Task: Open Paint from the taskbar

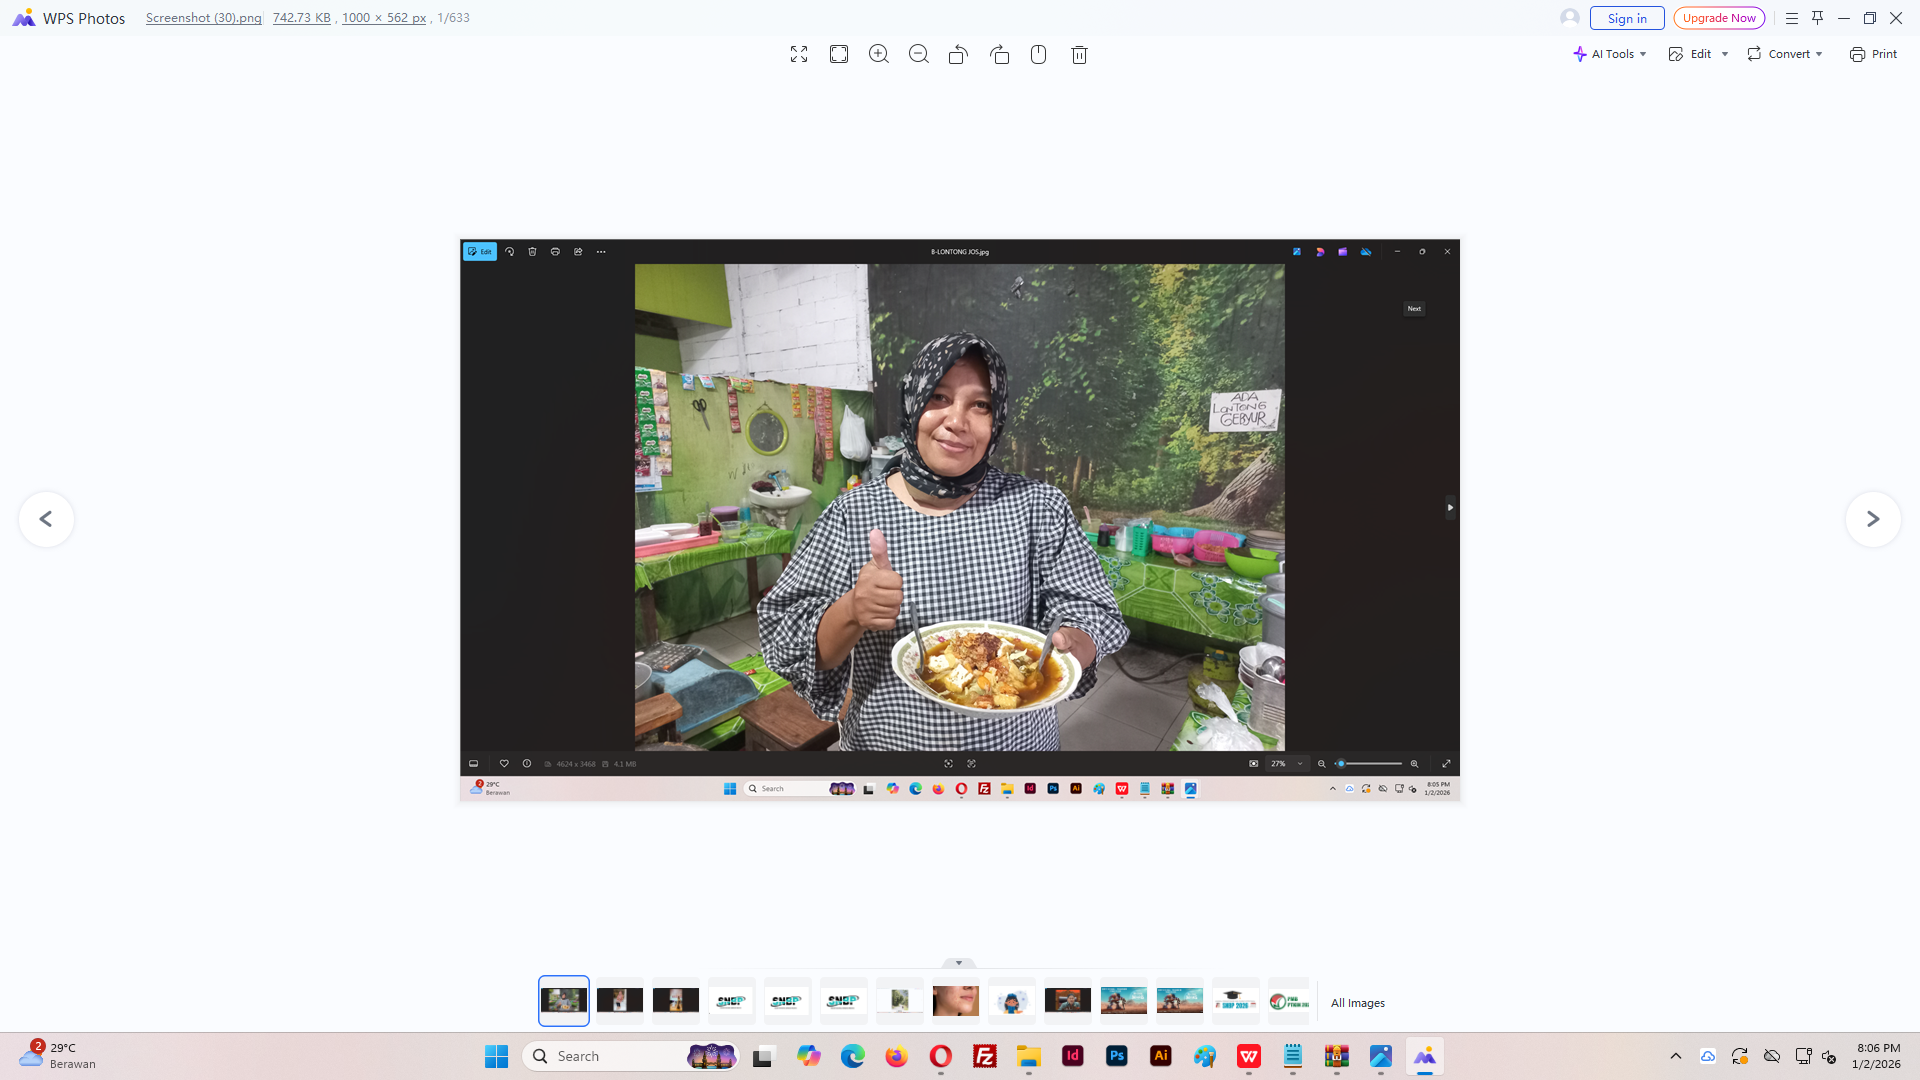Action: pos(1205,1056)
